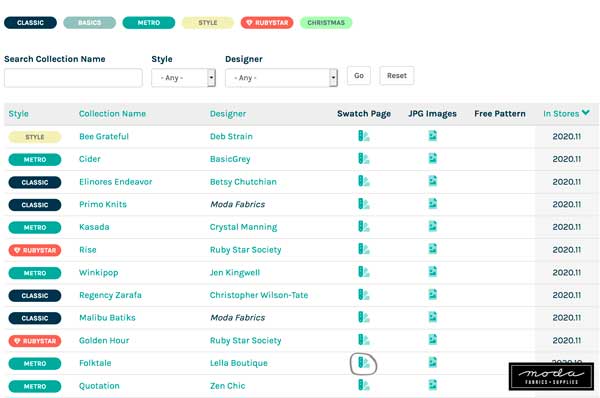Filter by the CHRISTMAS style pill

(326, 23)
